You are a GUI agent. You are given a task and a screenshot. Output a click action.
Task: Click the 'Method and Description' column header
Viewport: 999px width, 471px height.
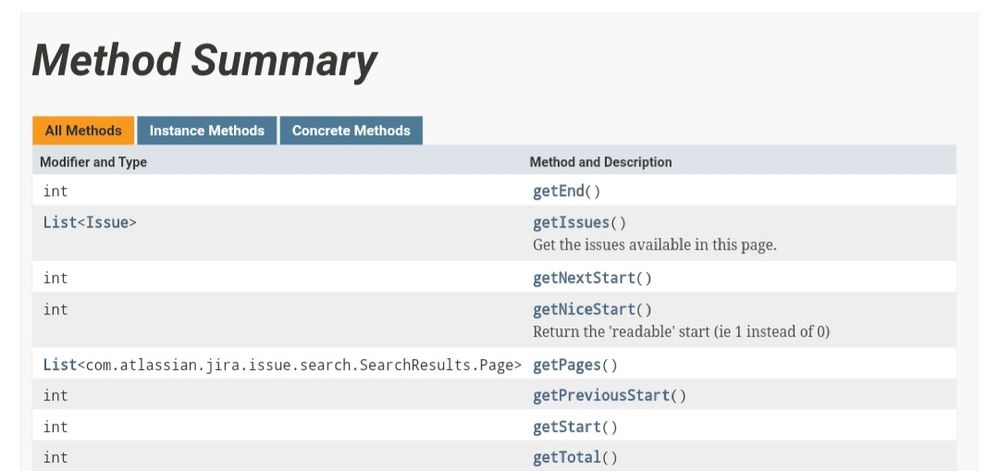pos(600,162)
